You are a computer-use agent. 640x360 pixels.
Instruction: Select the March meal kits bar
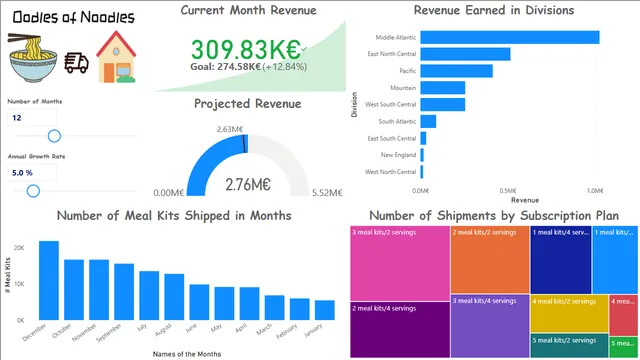[275, 308]
